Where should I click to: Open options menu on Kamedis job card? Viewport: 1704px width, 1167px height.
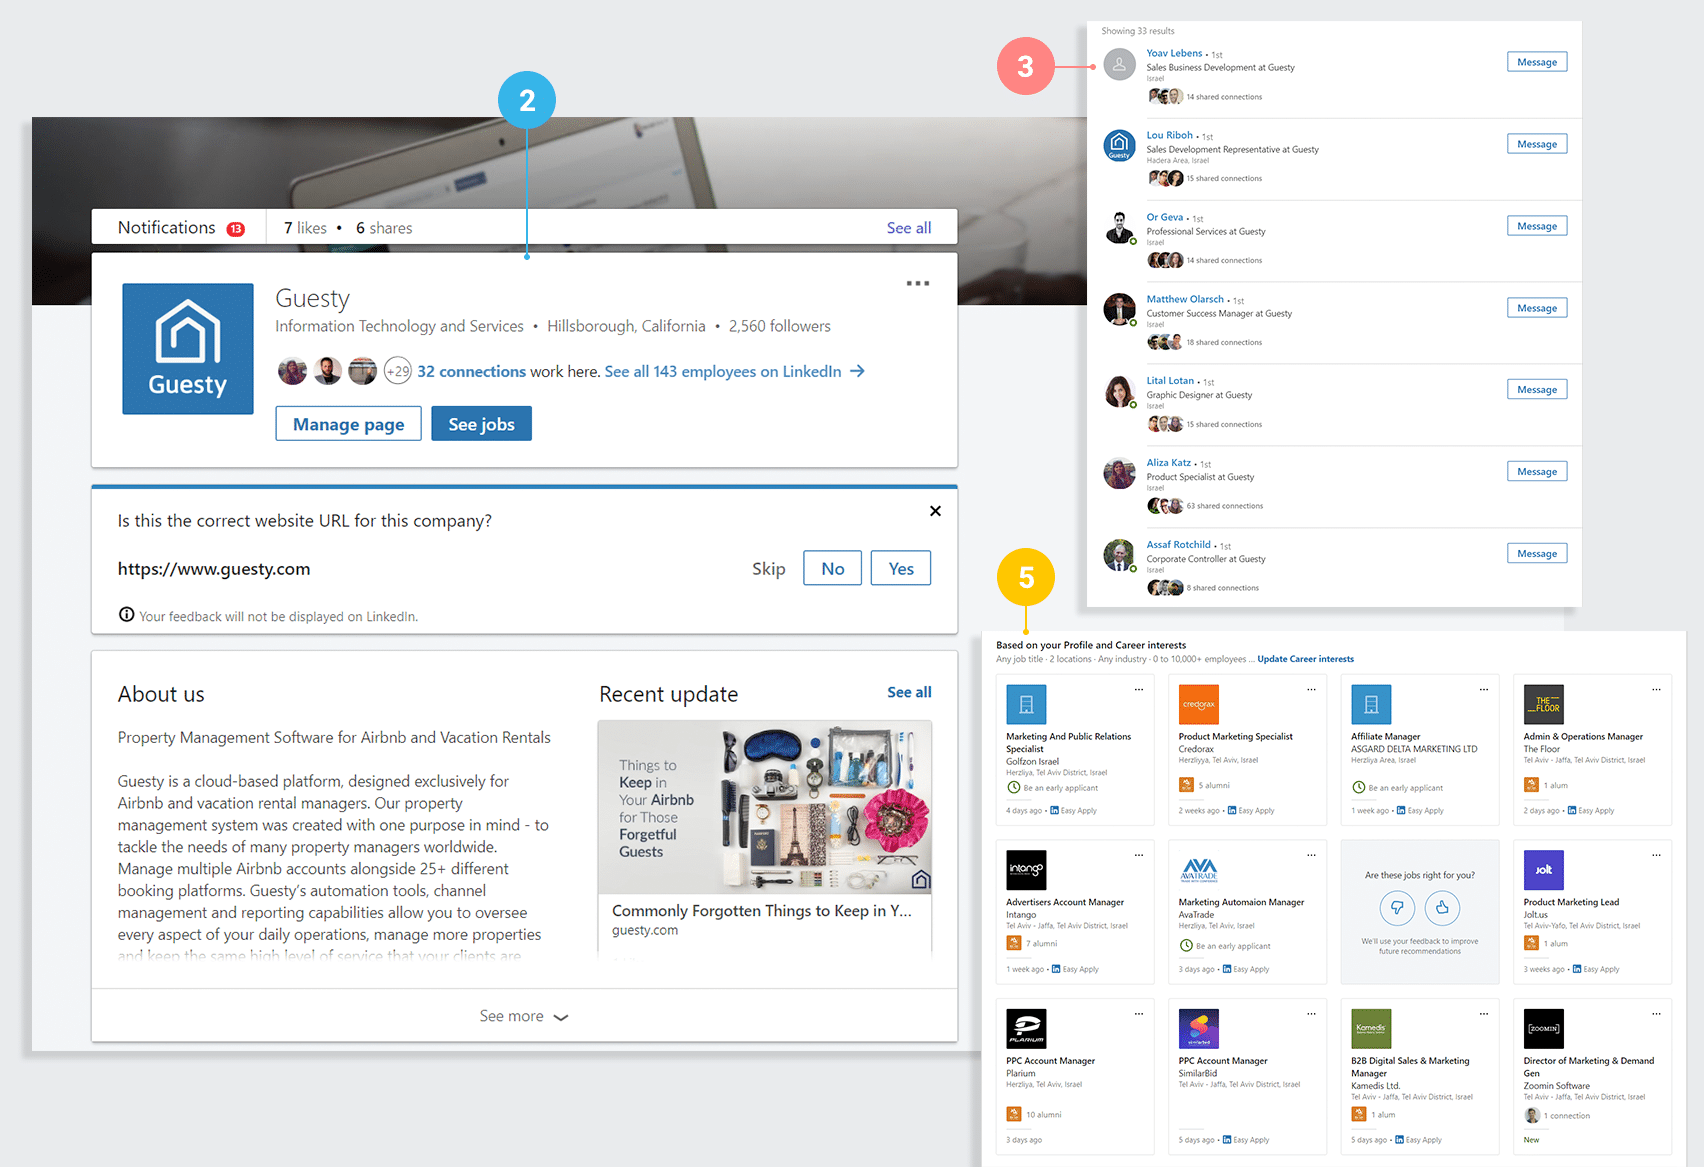click(x=1484, y=1014)
